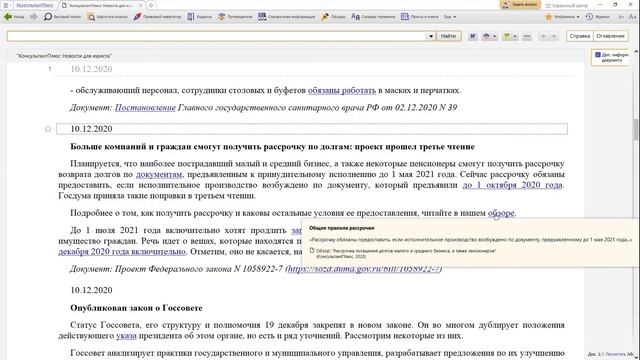The image size is (640, 360).
Task: Switch to the Справка tab
Action: point(580,36)
